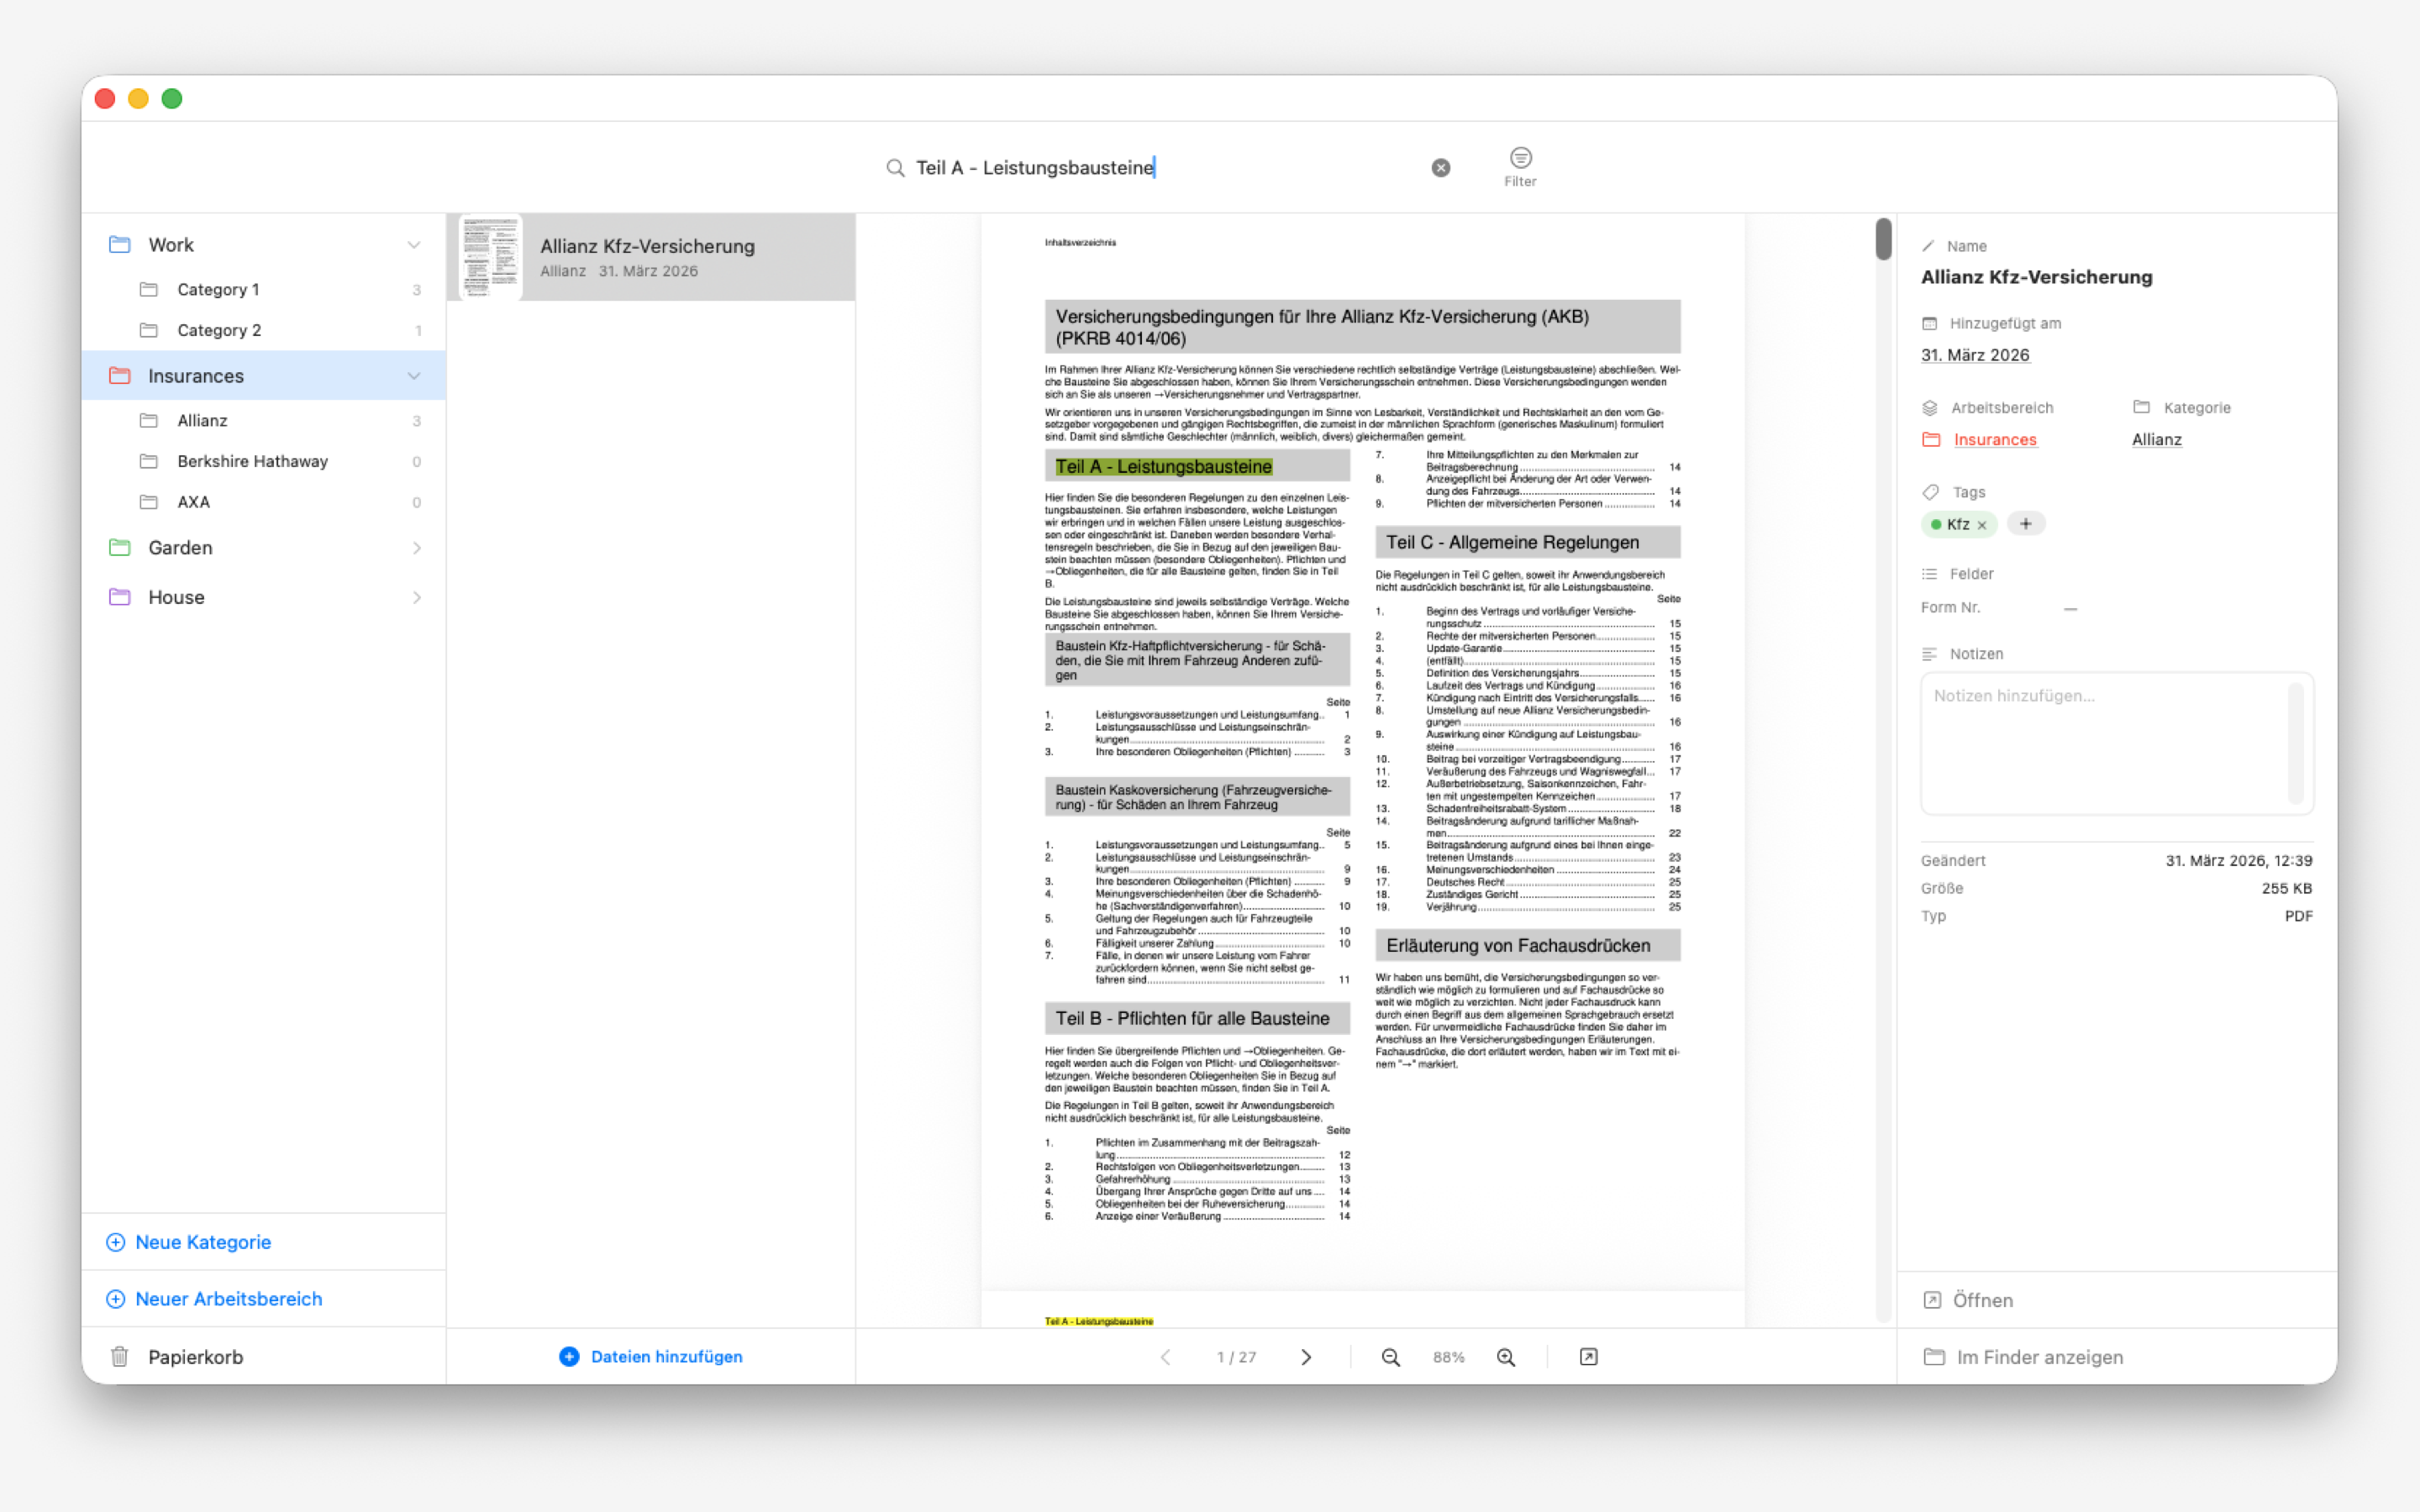Zoom out of the PDF preview
This screenshot has width=2420, height=1512.
[x=1390, y=1357]
